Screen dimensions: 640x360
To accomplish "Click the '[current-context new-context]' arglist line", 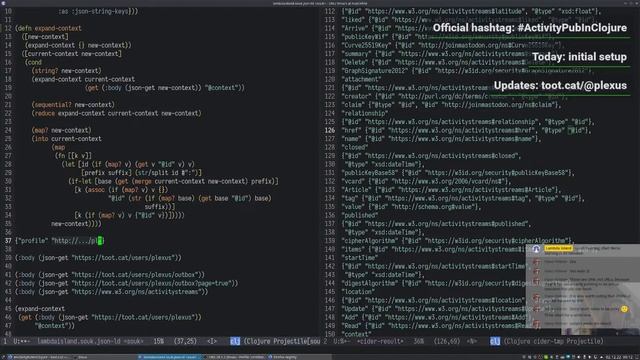I will click(72, 53).
